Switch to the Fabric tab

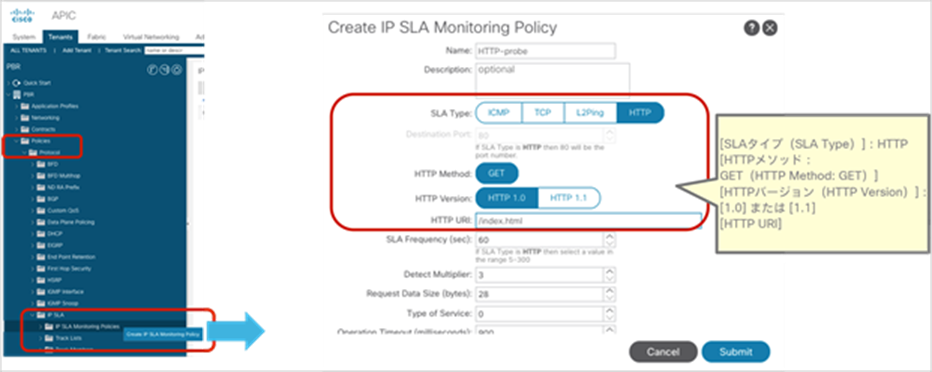pyautogui.click(x=96, y=37)
